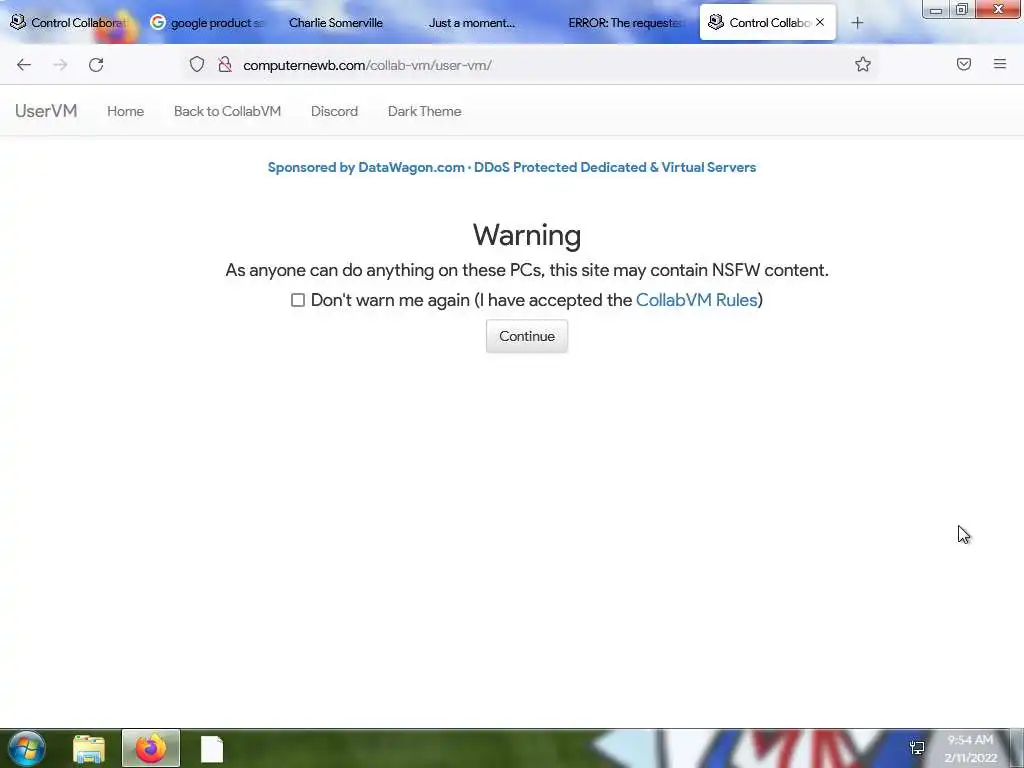Go to Home in the navbar
The height and width of the screenshot is (768, 1024).
pos(125,111)
